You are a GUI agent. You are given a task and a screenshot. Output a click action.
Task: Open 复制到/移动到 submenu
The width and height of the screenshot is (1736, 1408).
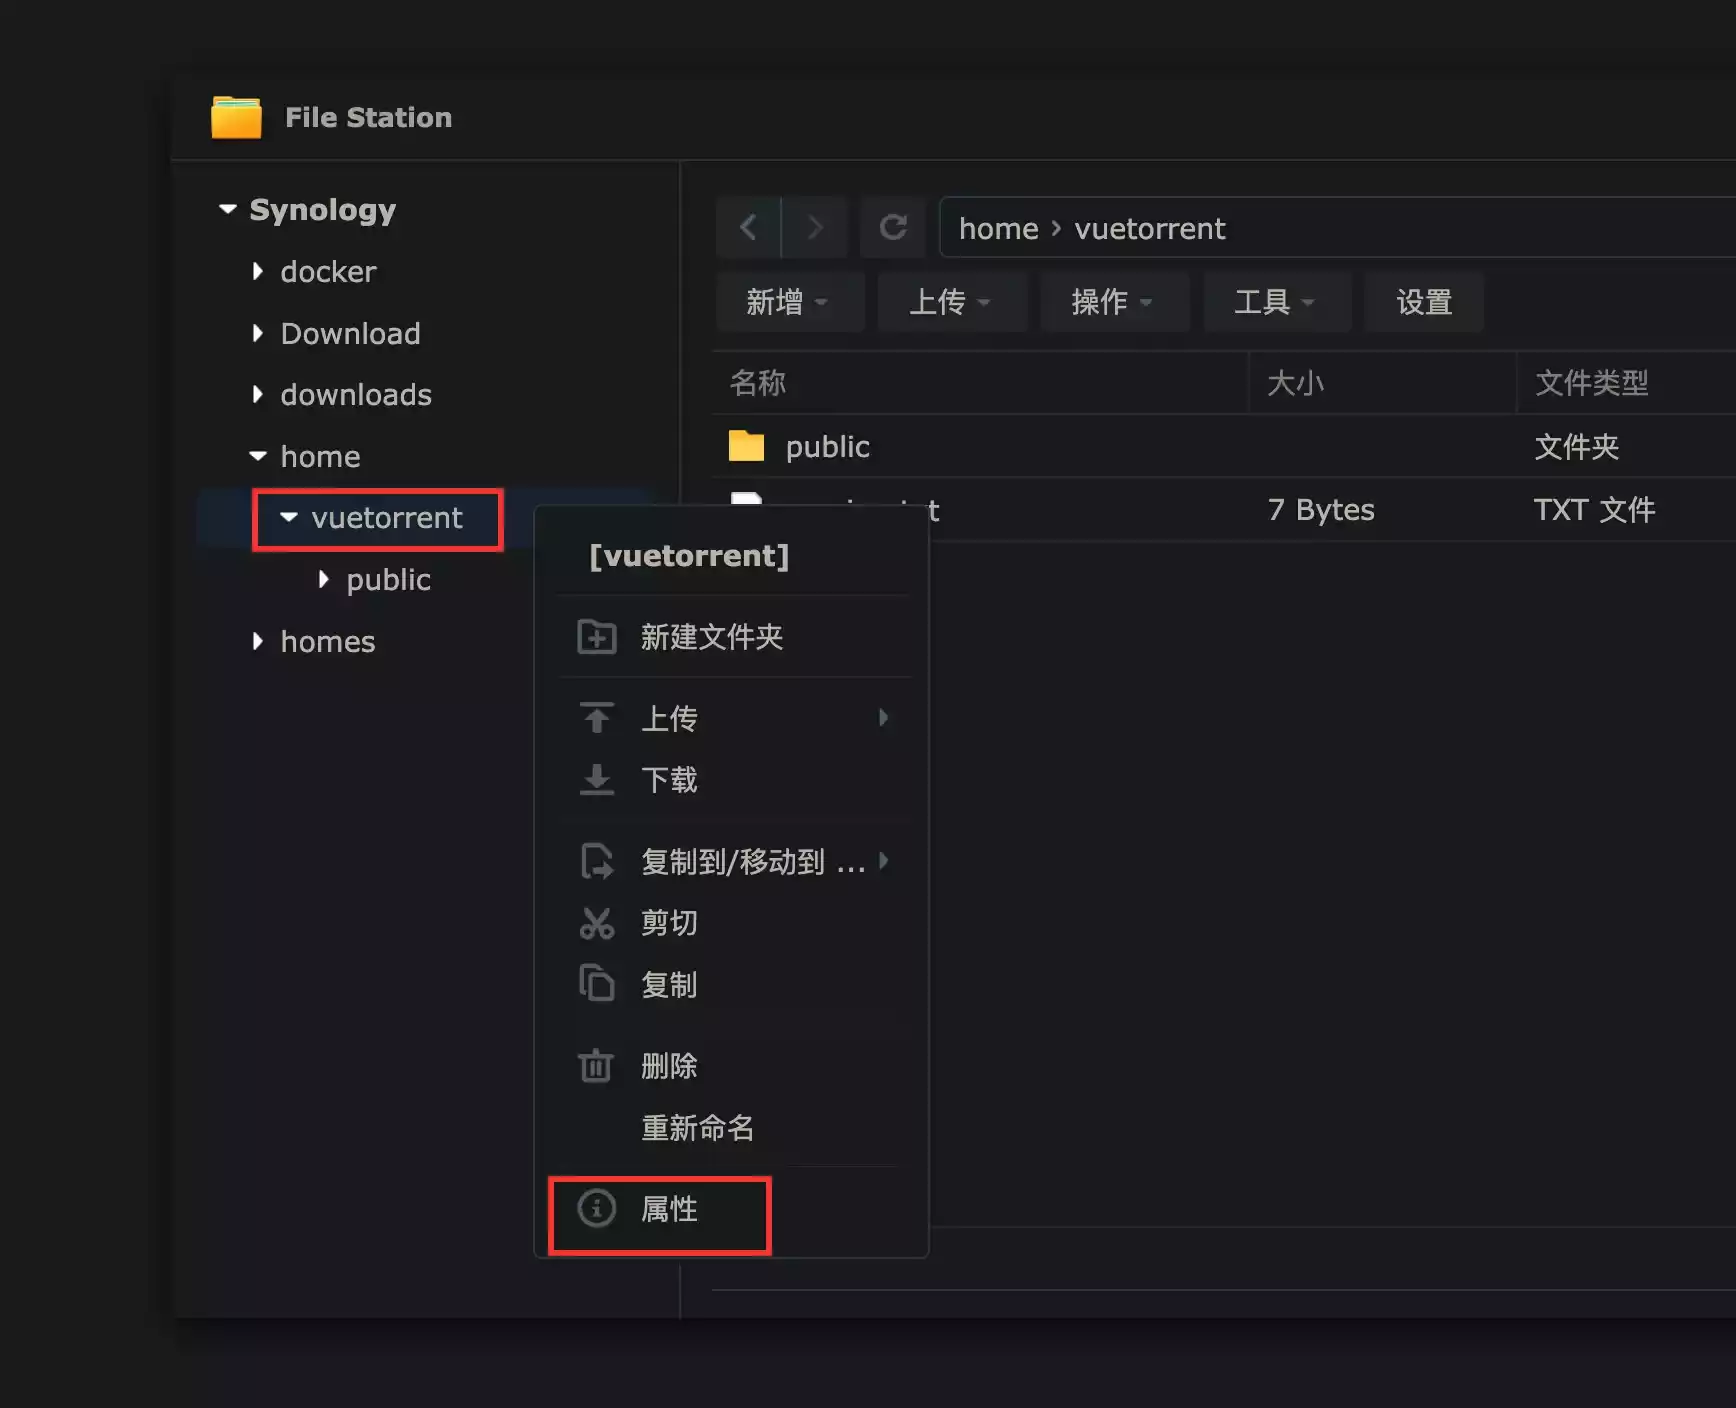(x=752, y=862)
